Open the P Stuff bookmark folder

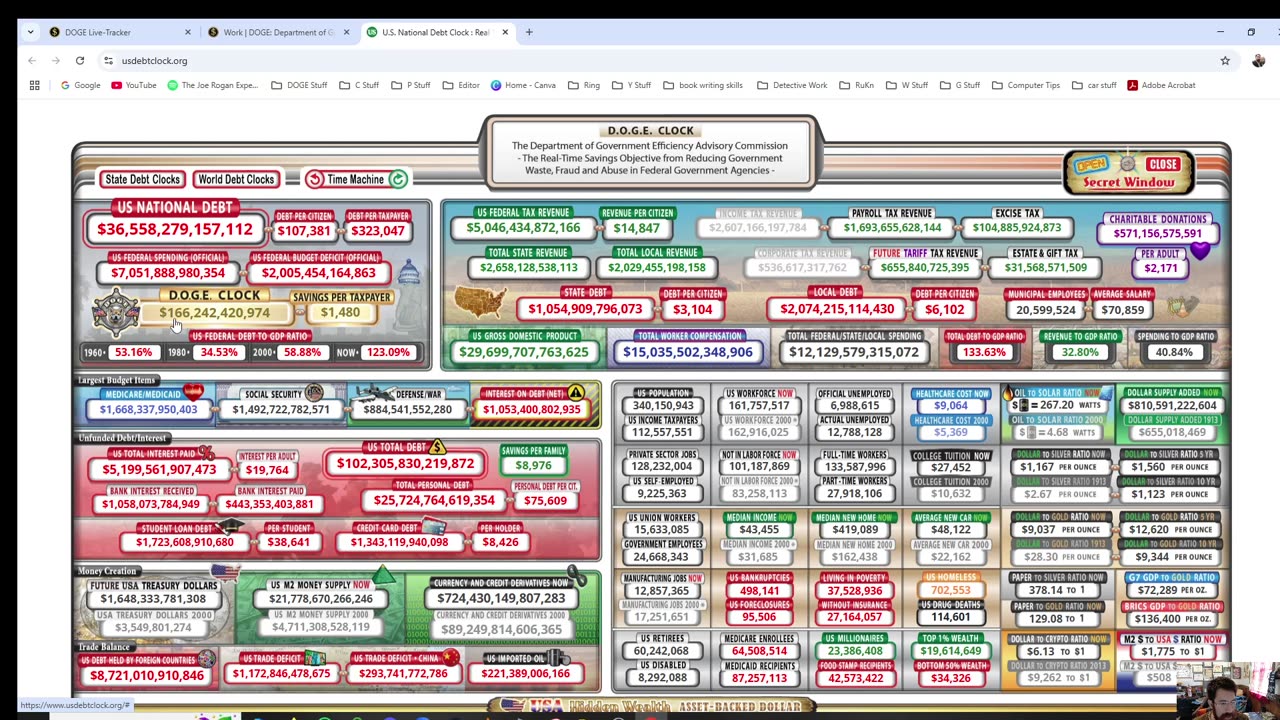(411, 85)
